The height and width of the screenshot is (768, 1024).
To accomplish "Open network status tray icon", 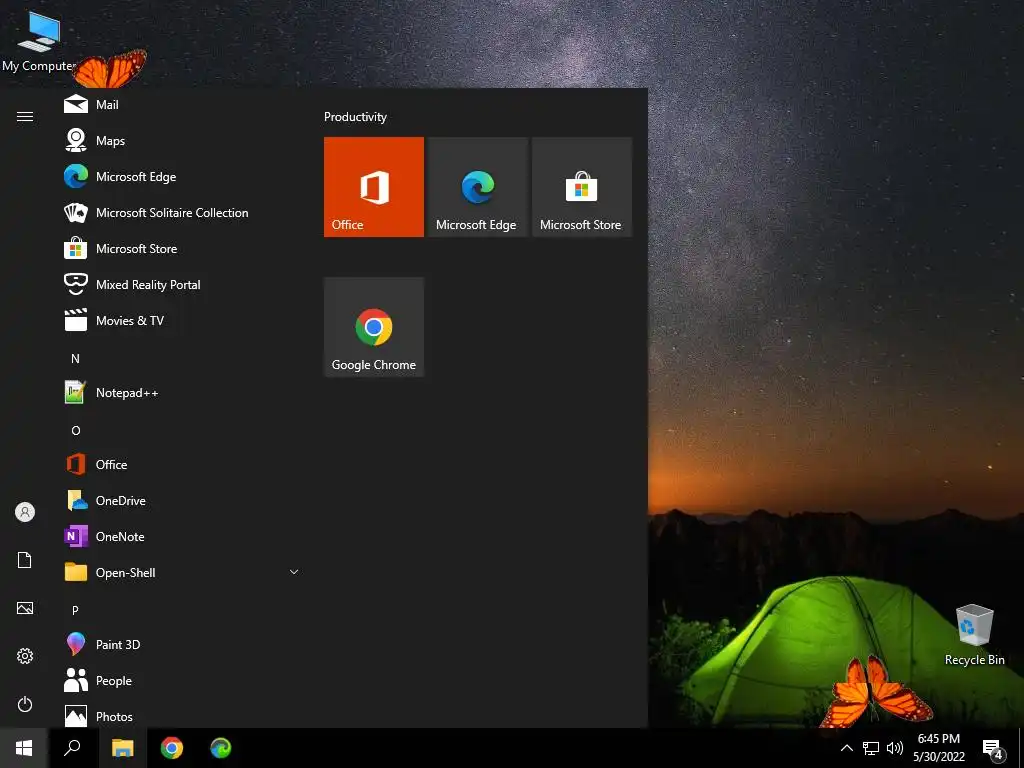I will tap(871, 748).
